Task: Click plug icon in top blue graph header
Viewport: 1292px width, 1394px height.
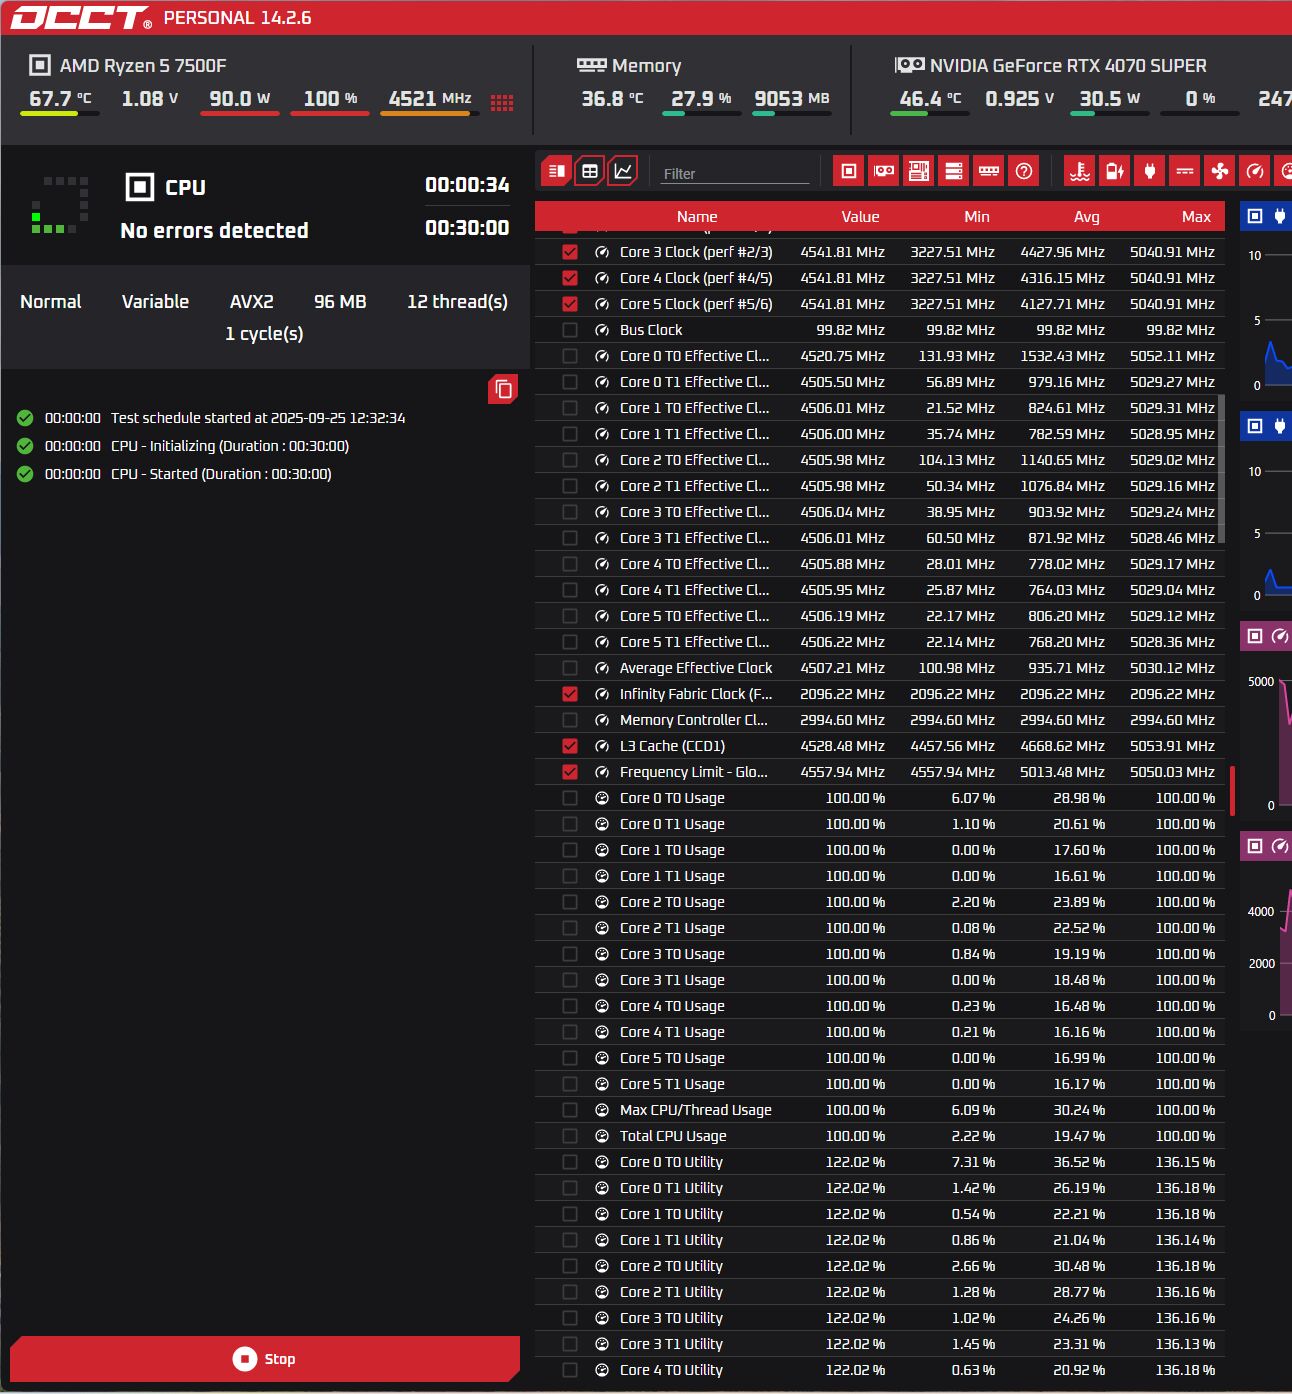Action: (x=1280, y=216)
